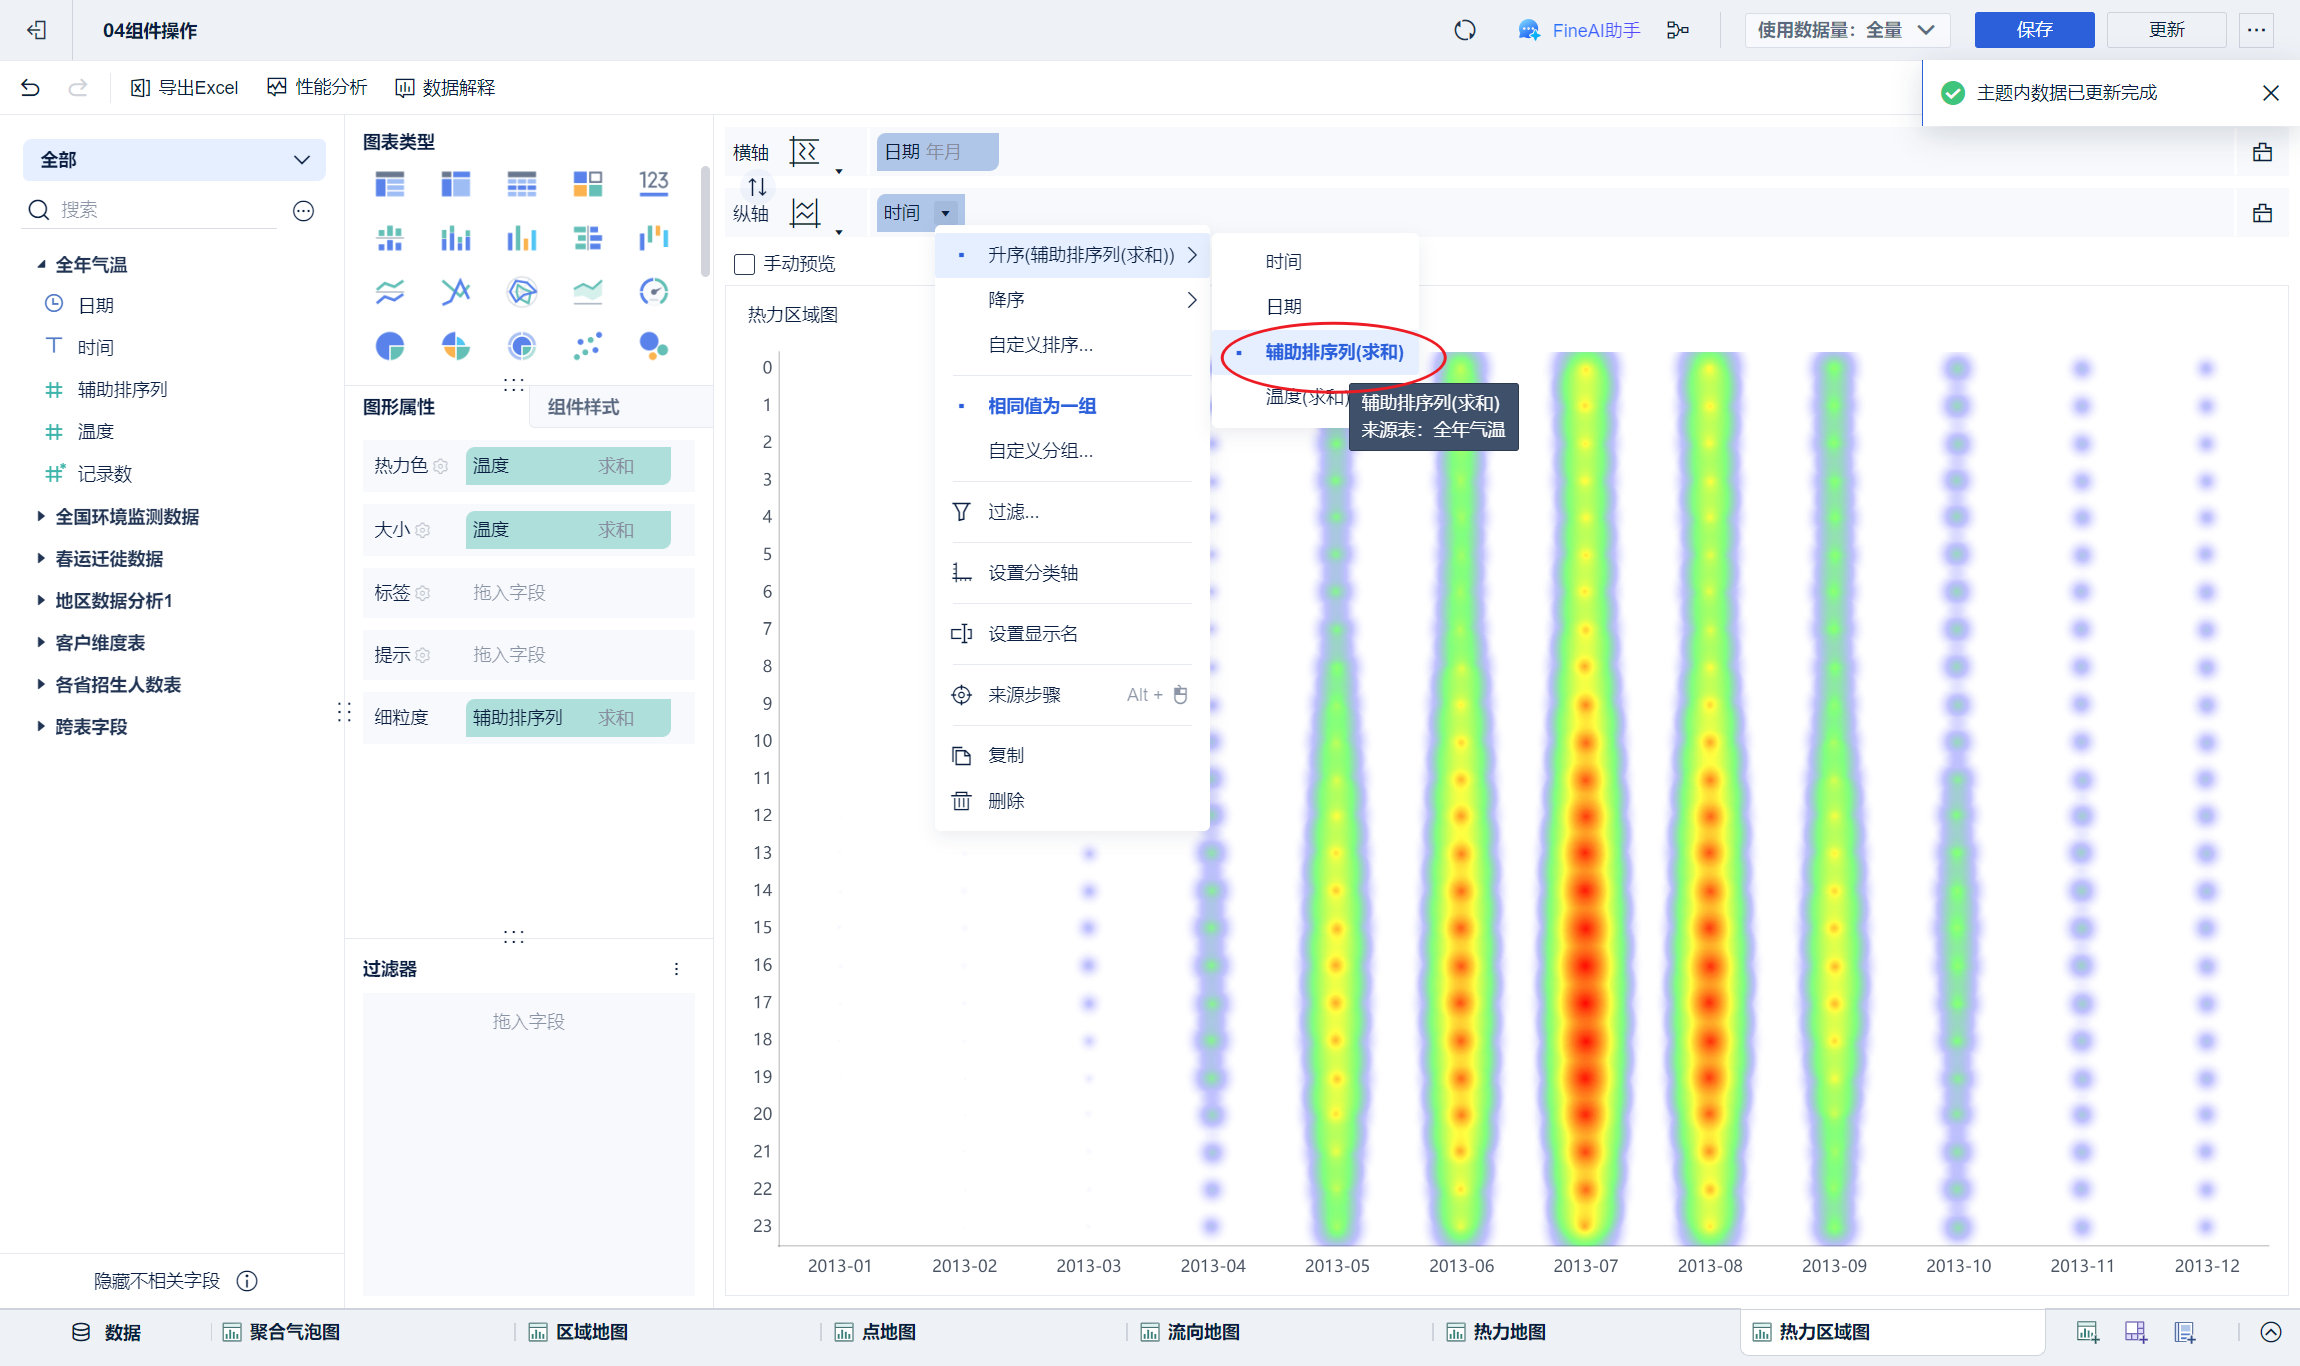Click the blue 保存 button

(x=2034, y=30)
